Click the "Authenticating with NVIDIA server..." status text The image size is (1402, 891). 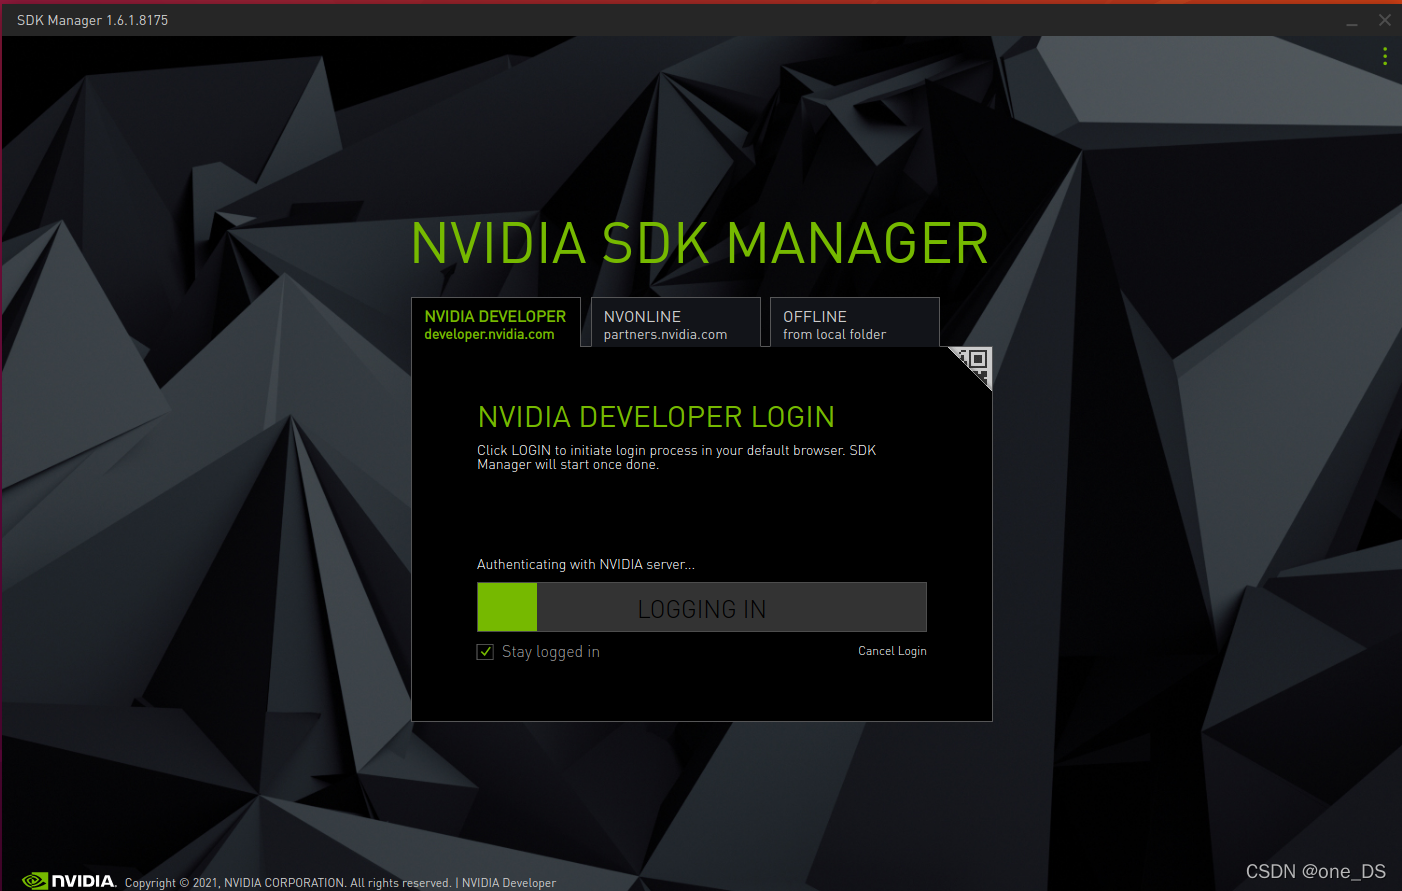point(586,565)
